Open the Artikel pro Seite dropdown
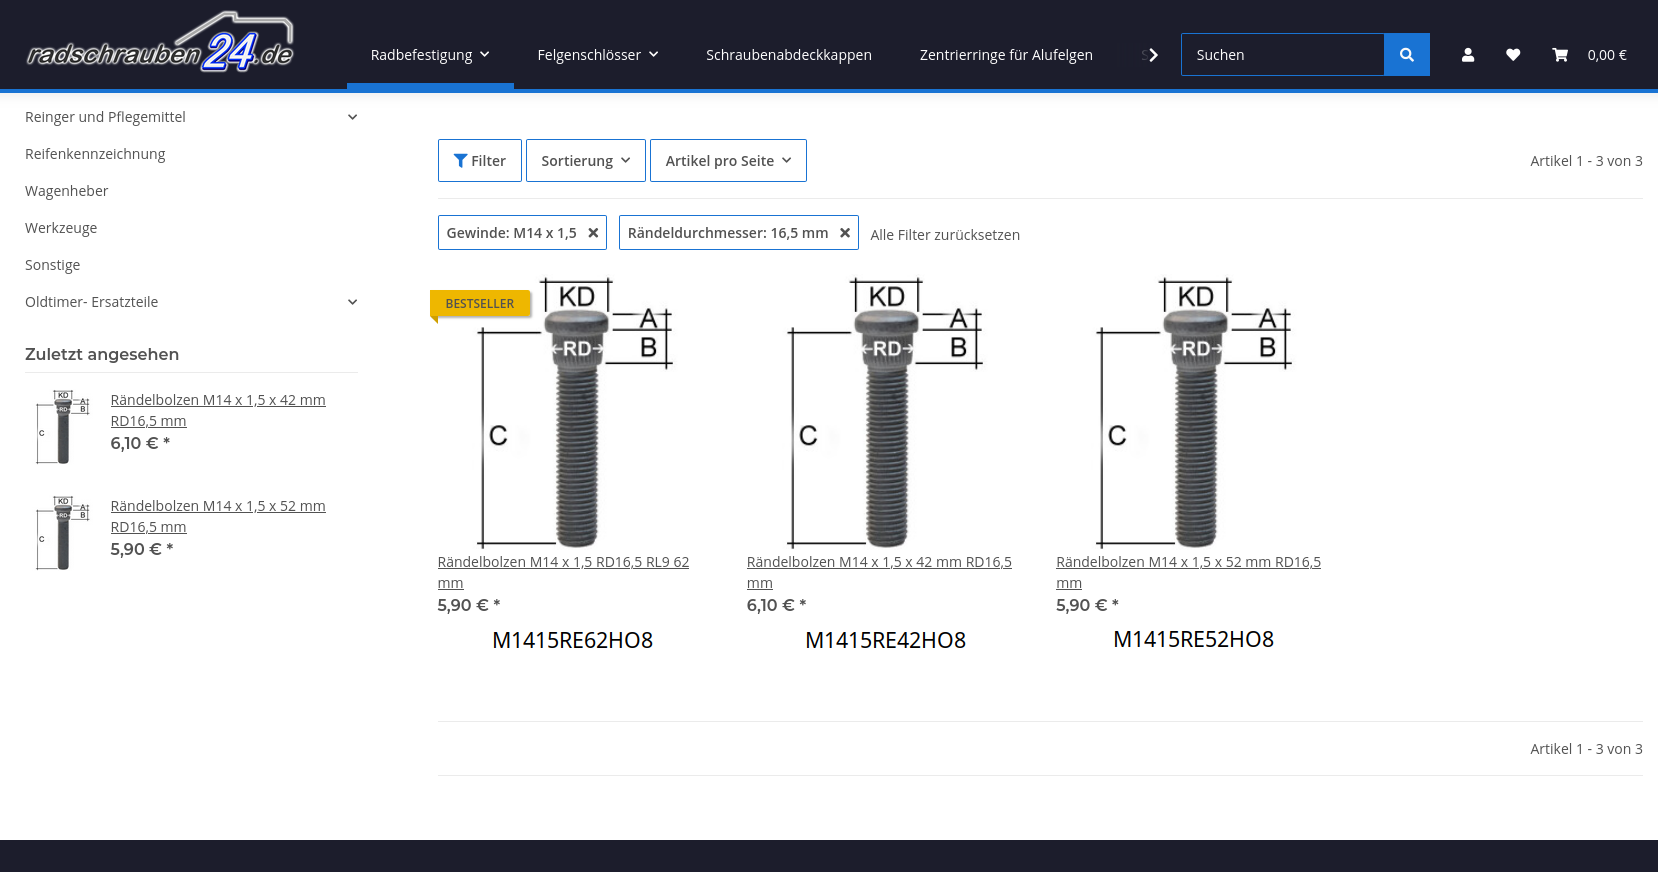The width and height of the screenshot is (1658, 872). pos(727,161)
